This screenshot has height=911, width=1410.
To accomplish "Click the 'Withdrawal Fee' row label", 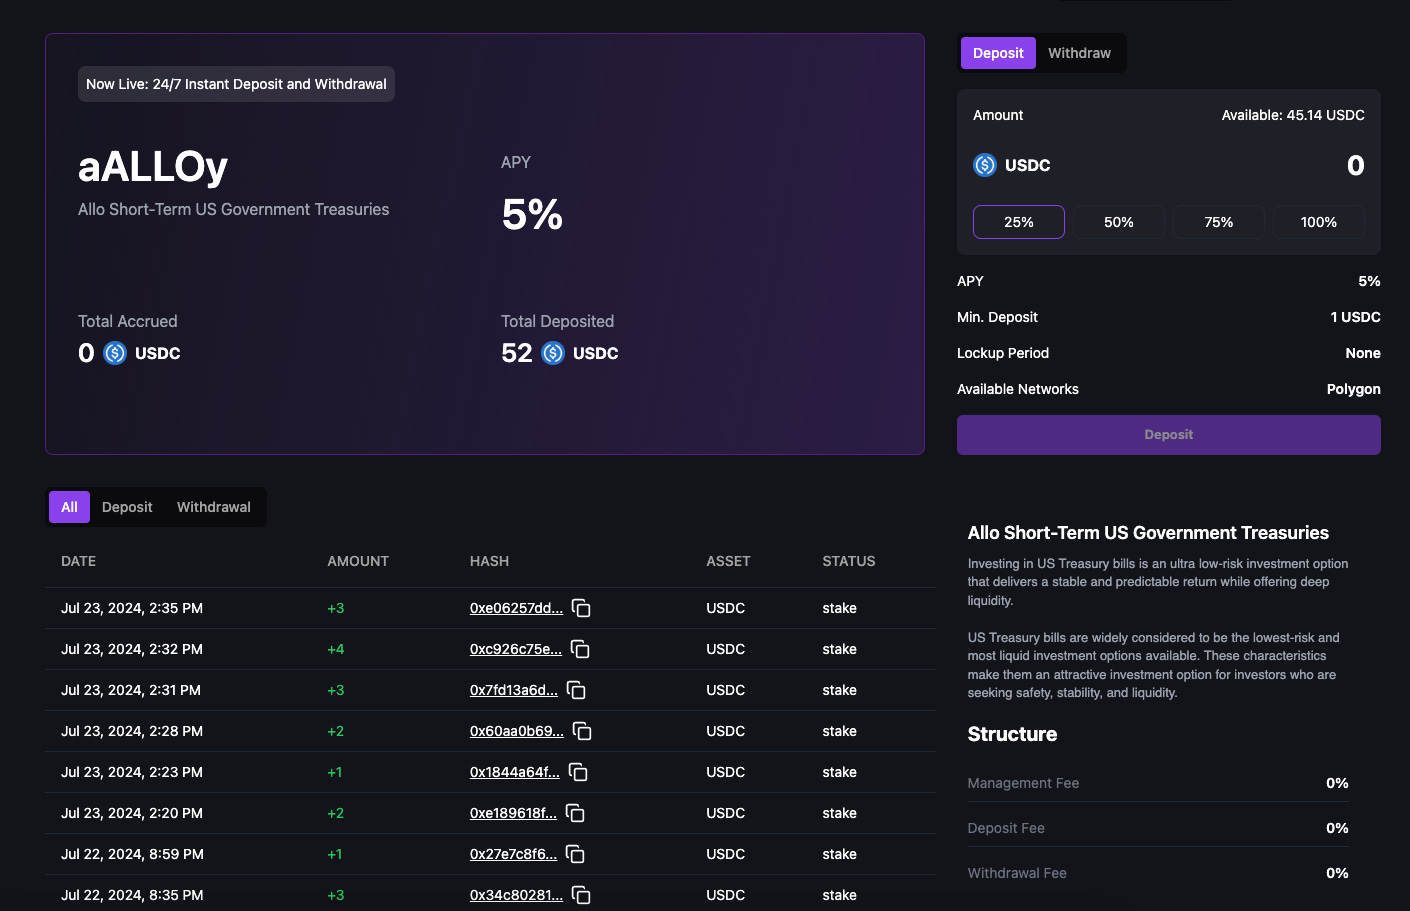I will click(1017, 873).
